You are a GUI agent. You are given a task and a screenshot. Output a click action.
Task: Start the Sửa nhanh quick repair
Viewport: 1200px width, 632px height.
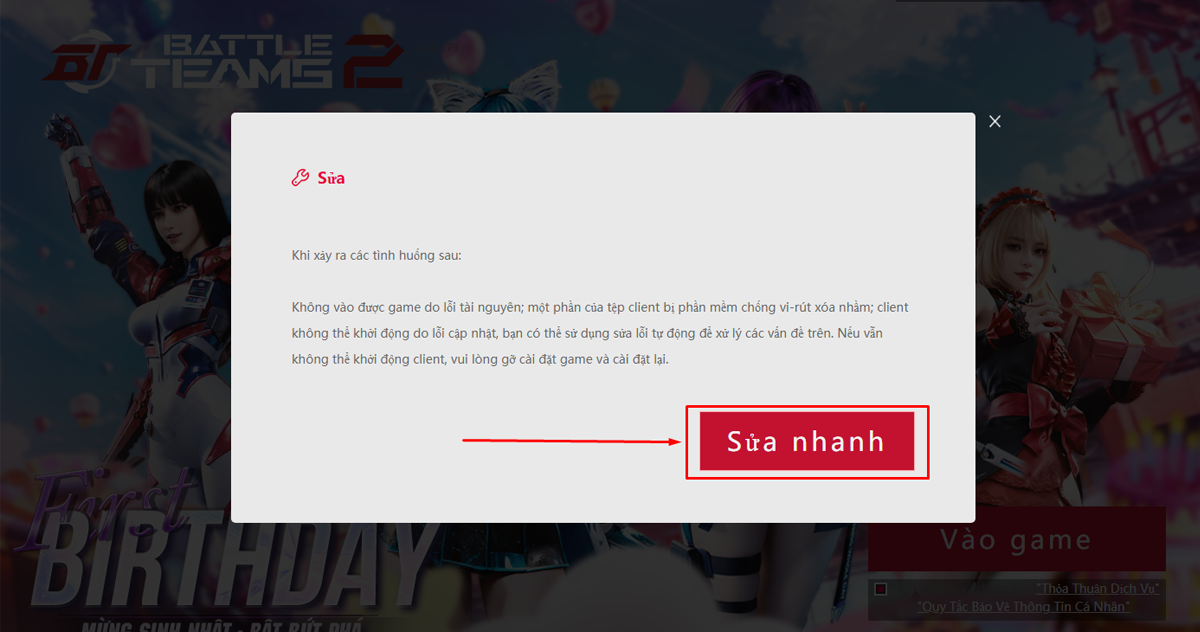coord(807,441)
